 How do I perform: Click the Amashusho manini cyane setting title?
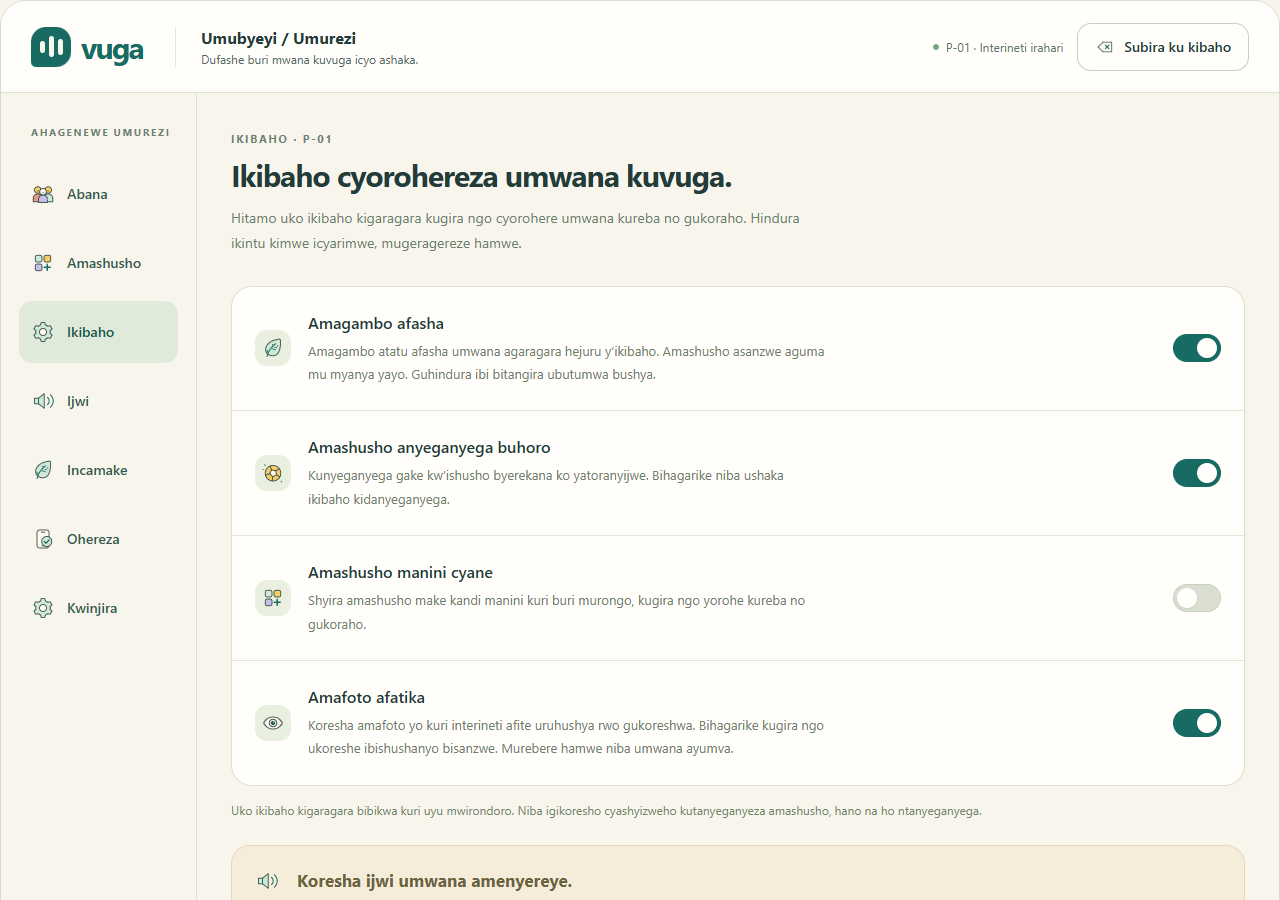point(400,572)
